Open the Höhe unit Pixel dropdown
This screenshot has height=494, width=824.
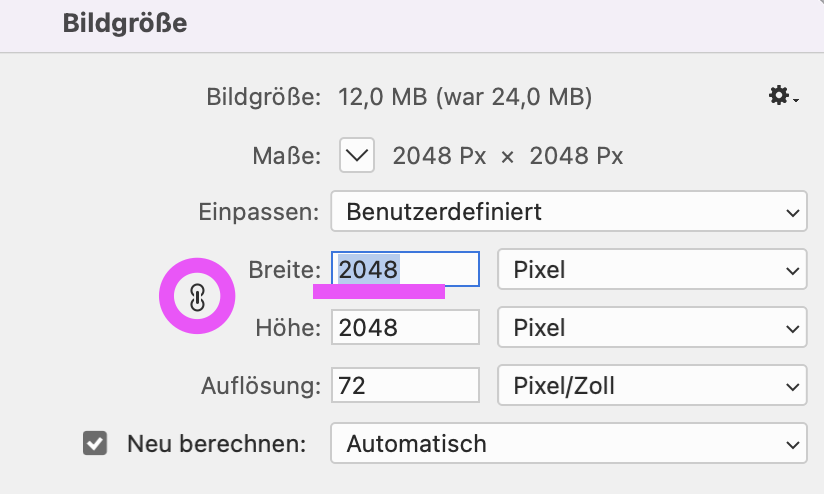[x=652, y=327]
